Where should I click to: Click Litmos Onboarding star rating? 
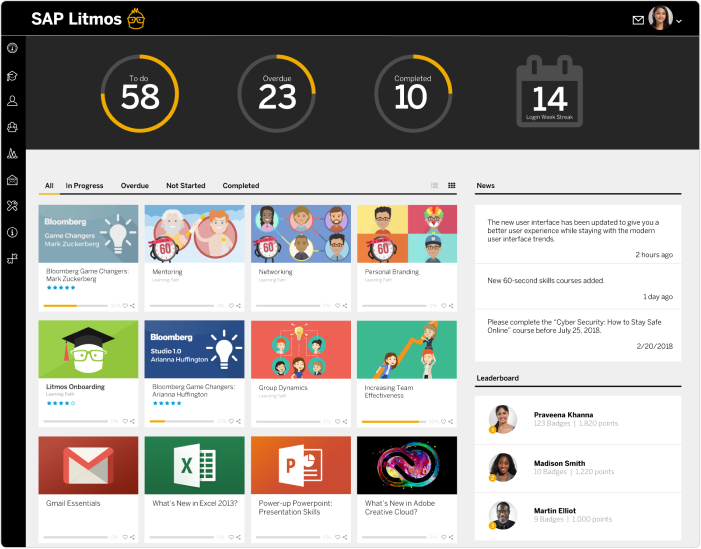pos(60,403)
